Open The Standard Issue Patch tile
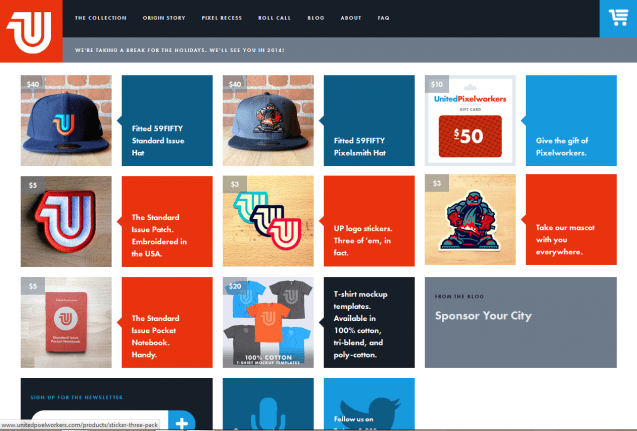The width and height of the screenshot is (637, 431). coord(167,221)
